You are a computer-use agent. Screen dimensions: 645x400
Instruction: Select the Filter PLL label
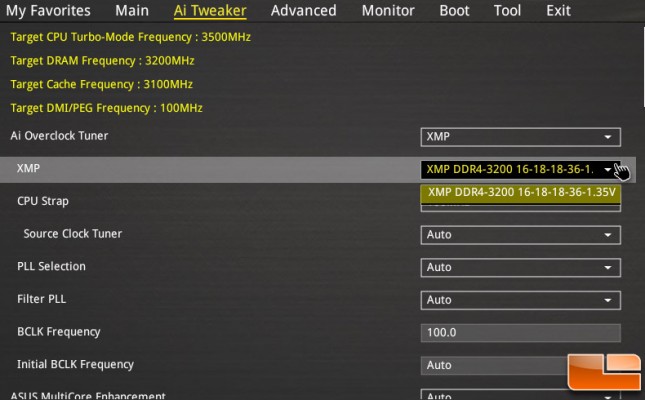[x=42, y=299]
